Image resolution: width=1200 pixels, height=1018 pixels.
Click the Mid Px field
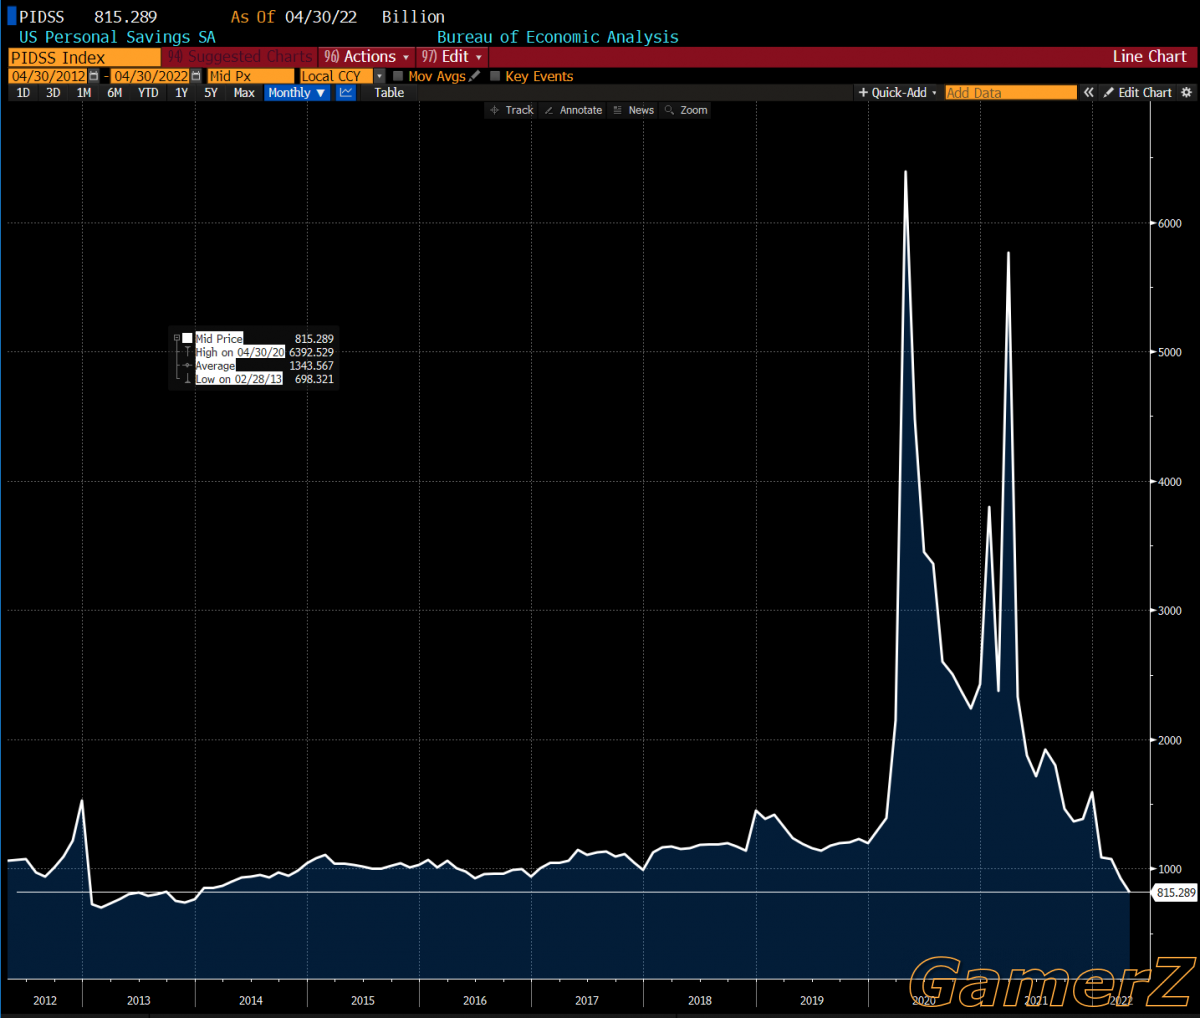251,76
